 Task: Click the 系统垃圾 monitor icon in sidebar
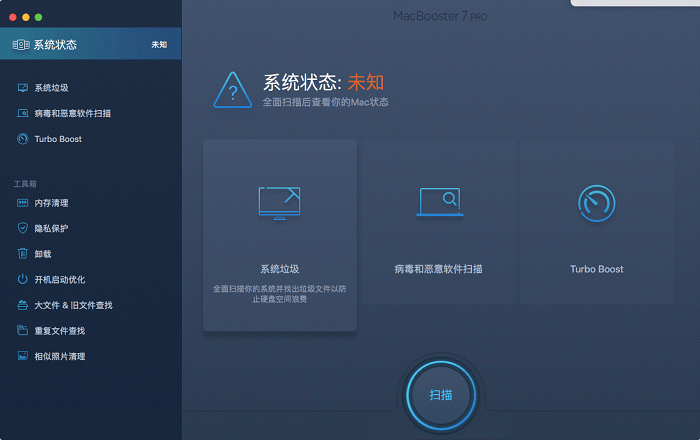(22, 88)
